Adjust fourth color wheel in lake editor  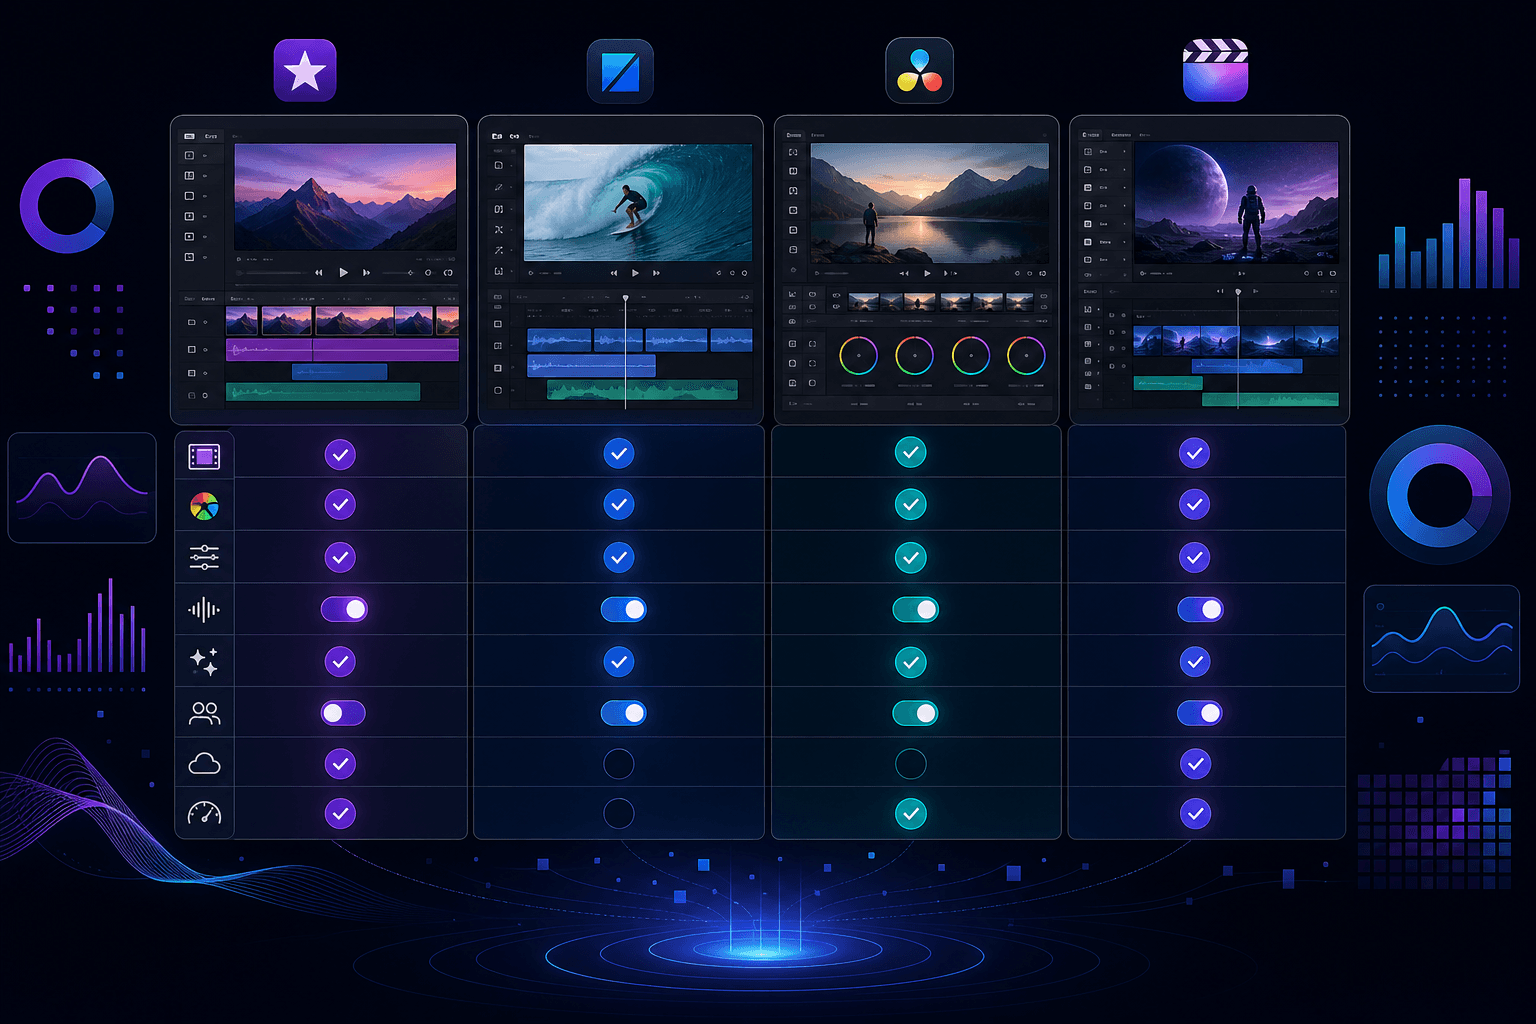(1026, 356)
